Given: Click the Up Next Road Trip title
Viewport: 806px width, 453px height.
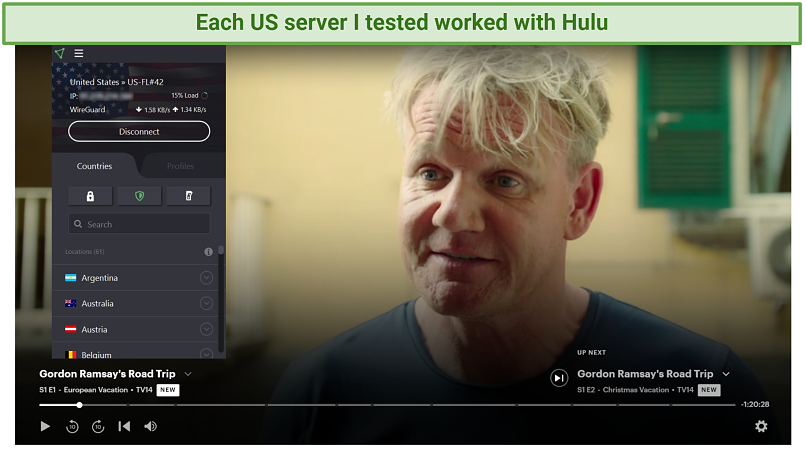Looking at the screenshot, I should click(645, 374).
